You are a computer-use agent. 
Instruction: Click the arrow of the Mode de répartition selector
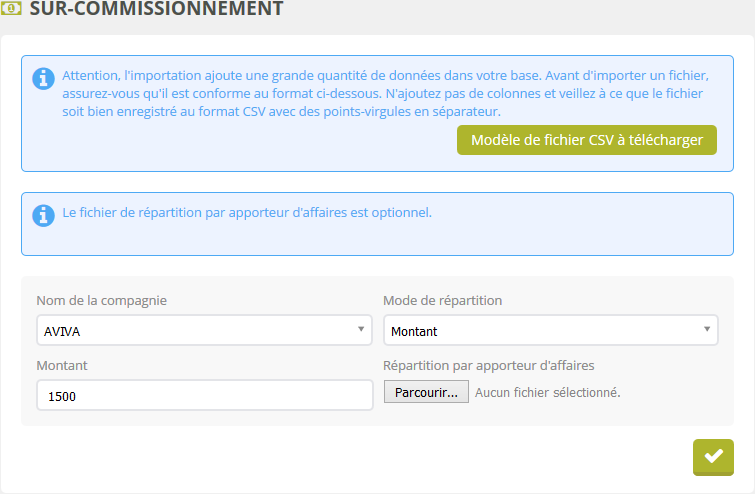pyautogui.click(x=707, y=330)
